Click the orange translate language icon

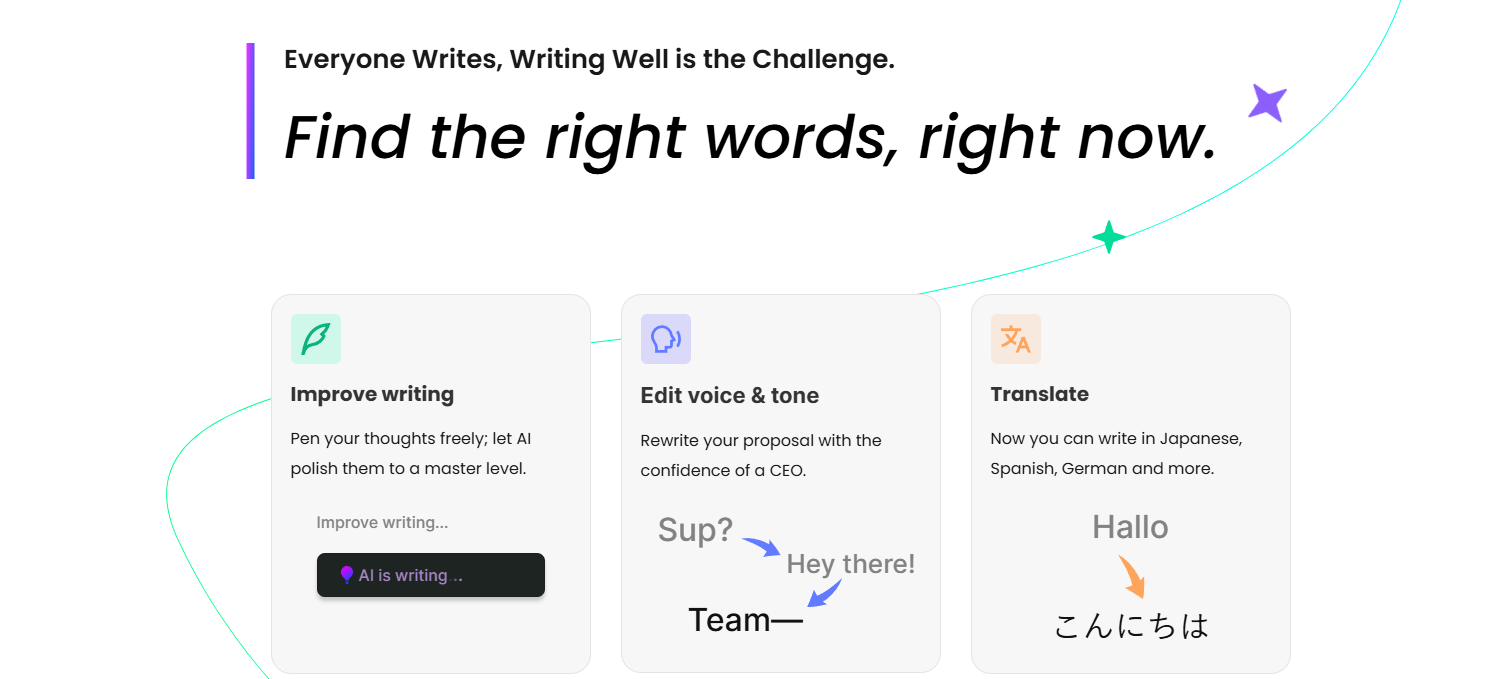point(1016,339)
